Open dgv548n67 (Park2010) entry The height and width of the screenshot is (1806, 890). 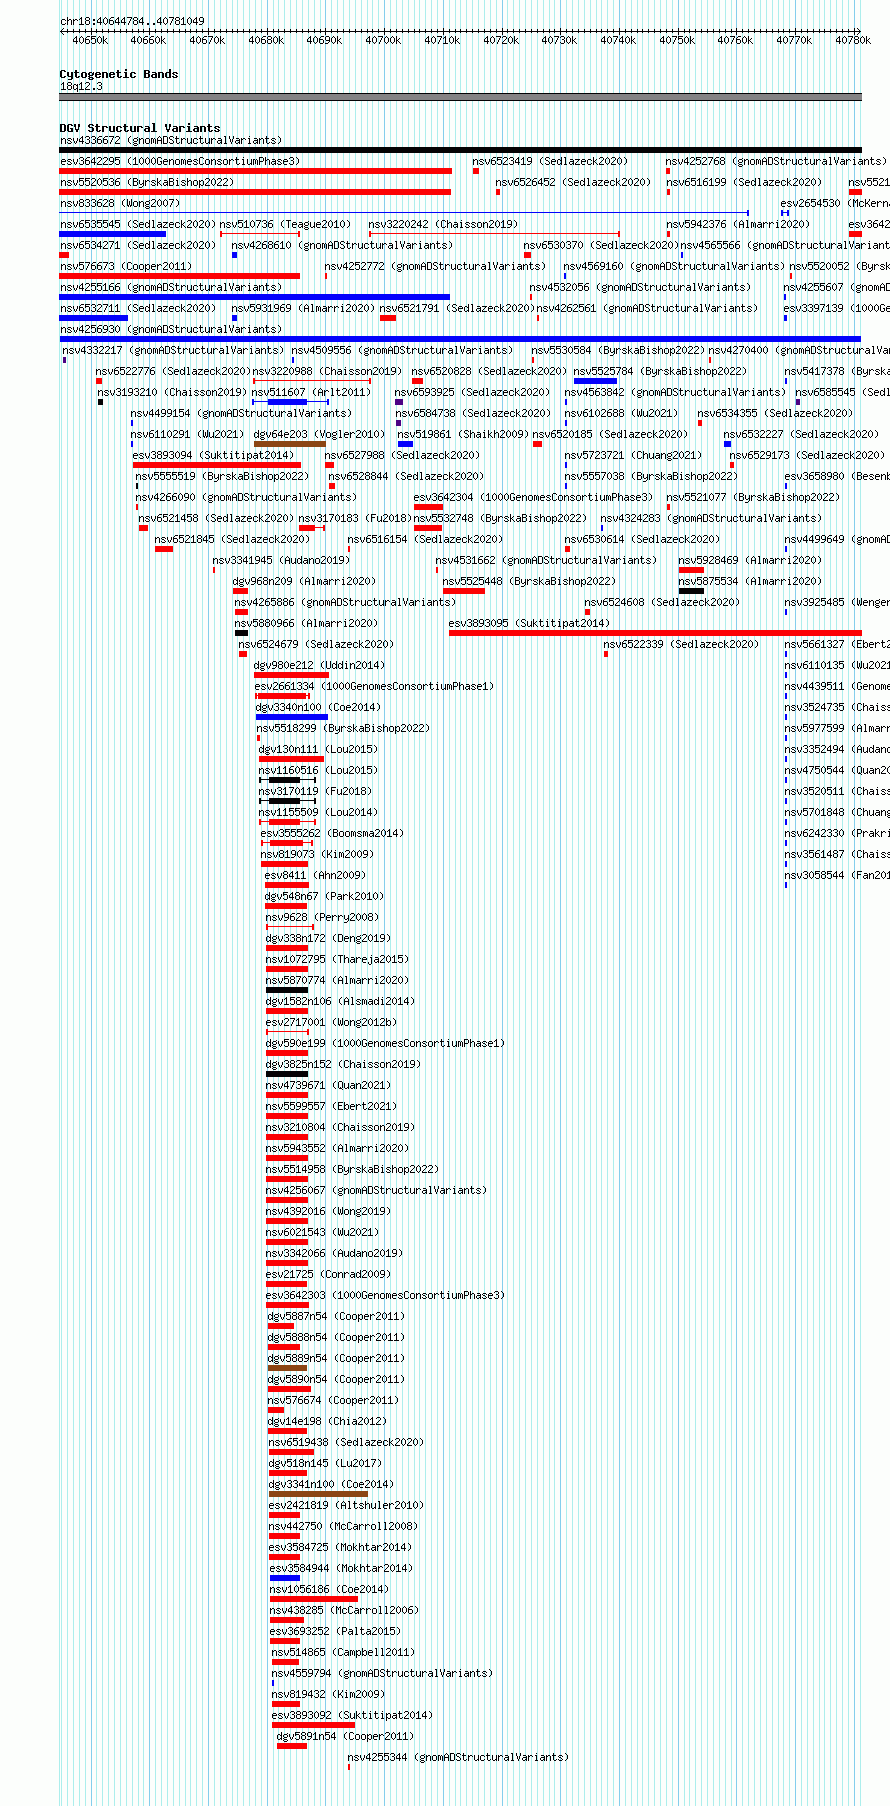point(324,896)
